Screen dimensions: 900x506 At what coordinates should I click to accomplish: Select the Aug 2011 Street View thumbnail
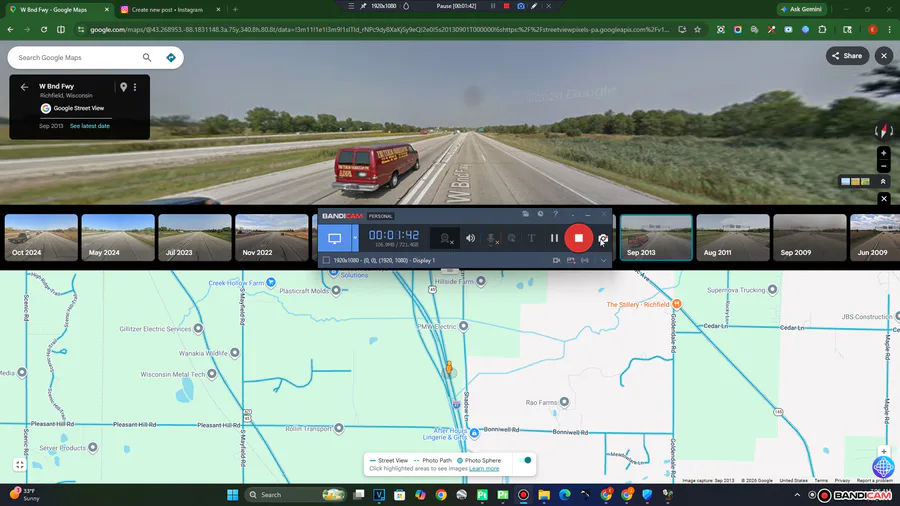click(733, 238)
